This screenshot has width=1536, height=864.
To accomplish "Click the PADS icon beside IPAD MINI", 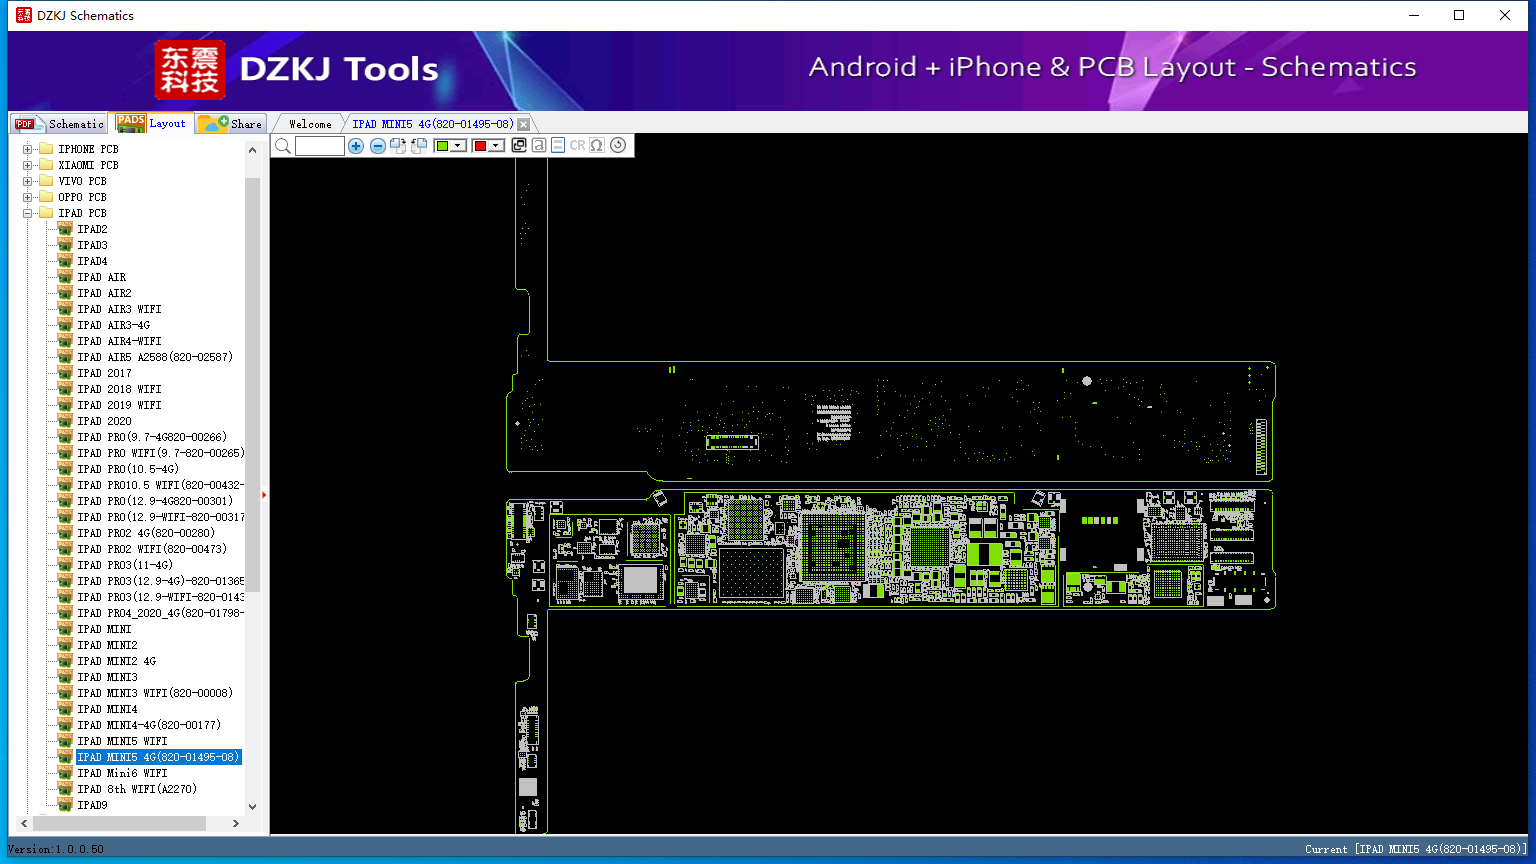I will (x=65, y=629).
